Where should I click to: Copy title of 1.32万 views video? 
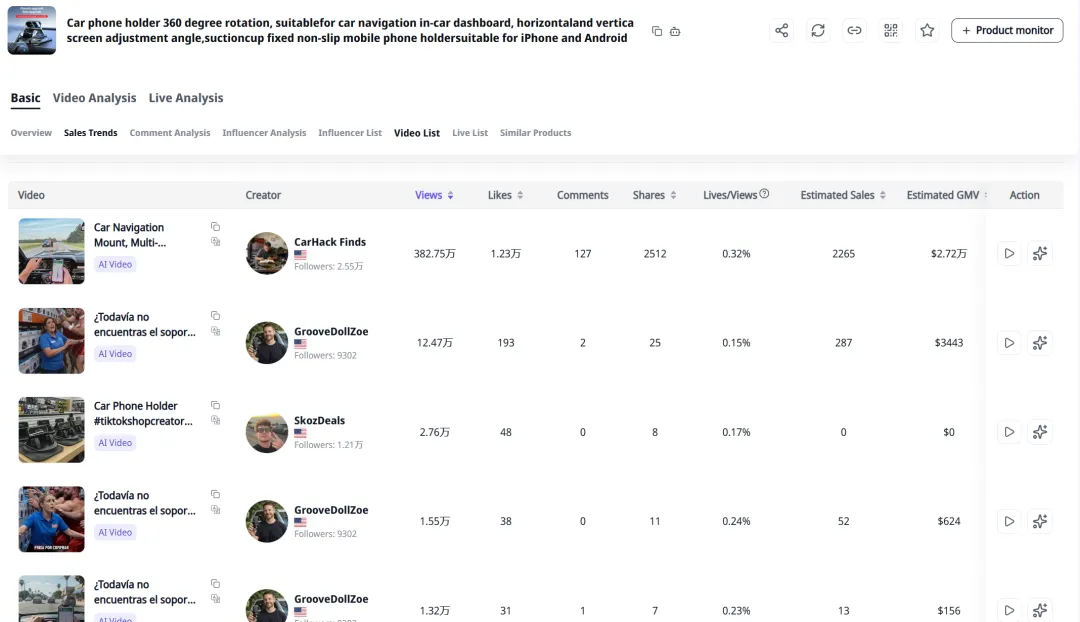coord(216,583)
